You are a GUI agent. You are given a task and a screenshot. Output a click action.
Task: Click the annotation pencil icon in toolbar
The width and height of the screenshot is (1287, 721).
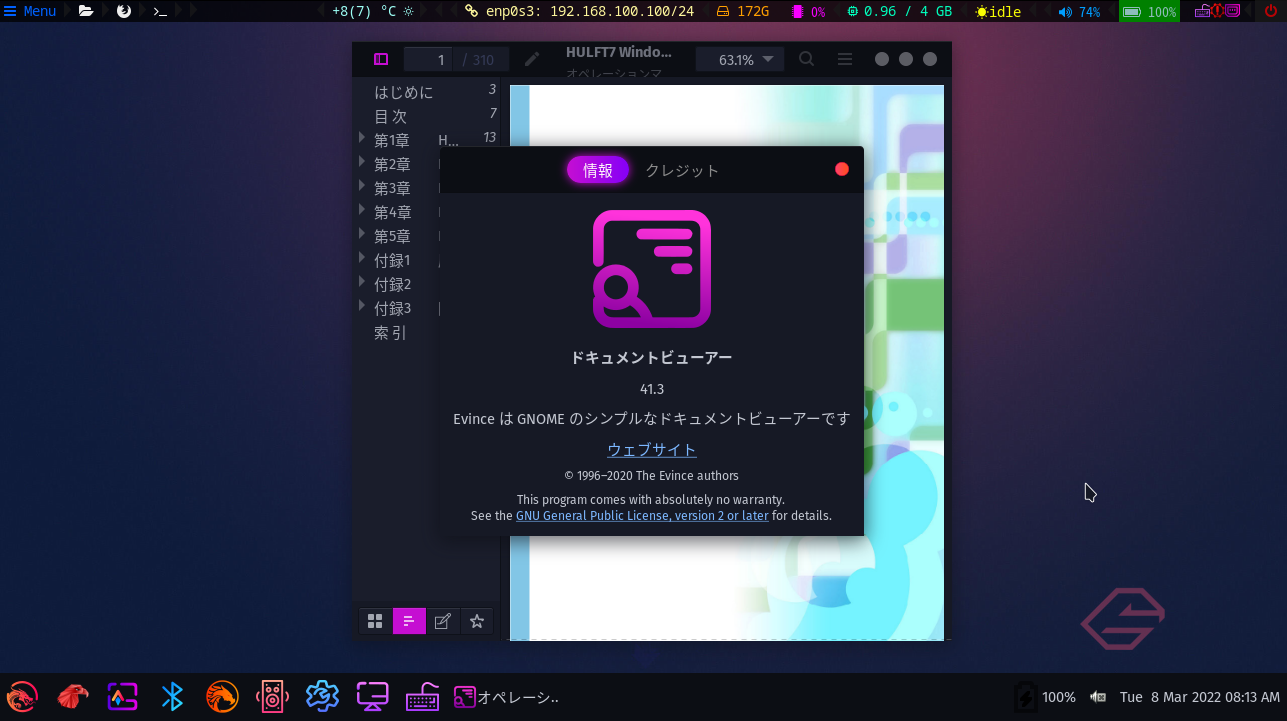(x=533, y=60)
